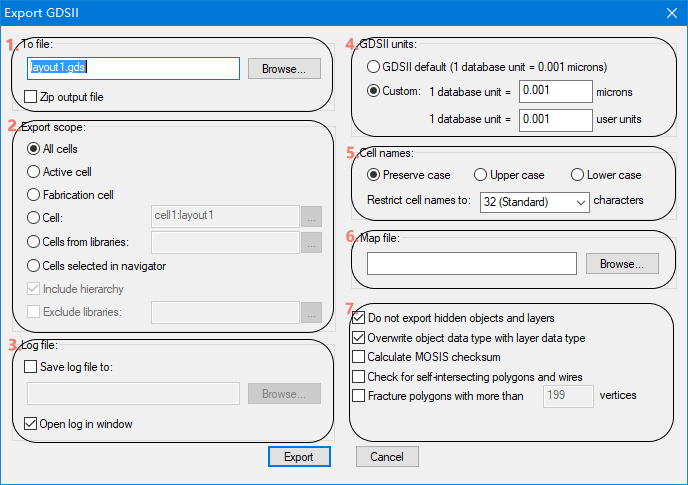Uncheck Open log in window

click(31, 424)
